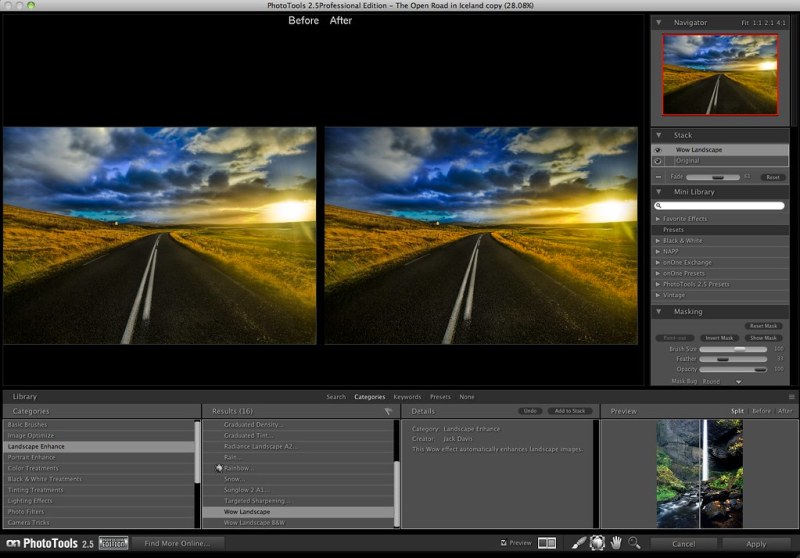Expand the Favorite Effects folder
Image resolution: width=800 pixels, height=558 pixels.
click(x=657, y=218)
